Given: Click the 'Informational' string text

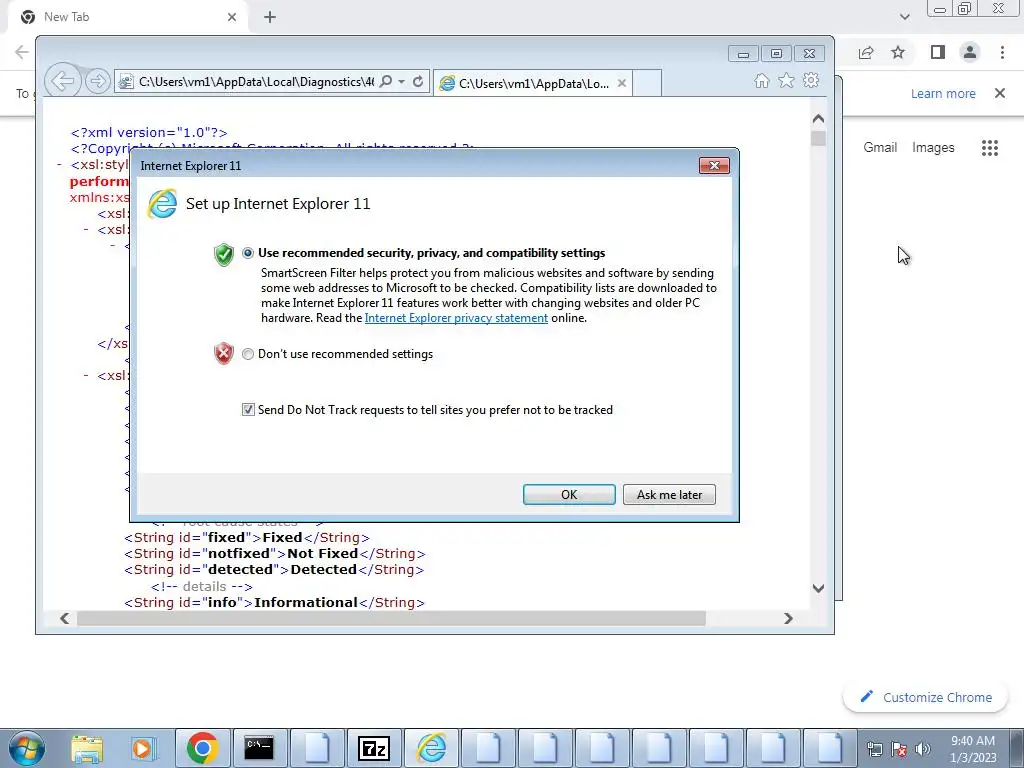Looking at the screenshot, I should (306, 602).
